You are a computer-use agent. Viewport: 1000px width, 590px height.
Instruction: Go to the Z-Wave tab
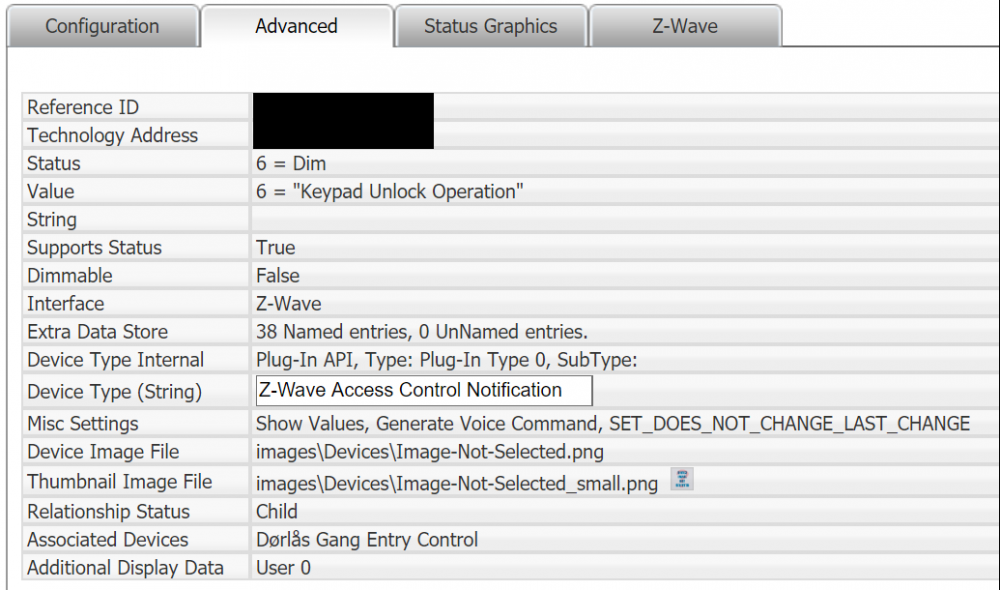point(685,26)
